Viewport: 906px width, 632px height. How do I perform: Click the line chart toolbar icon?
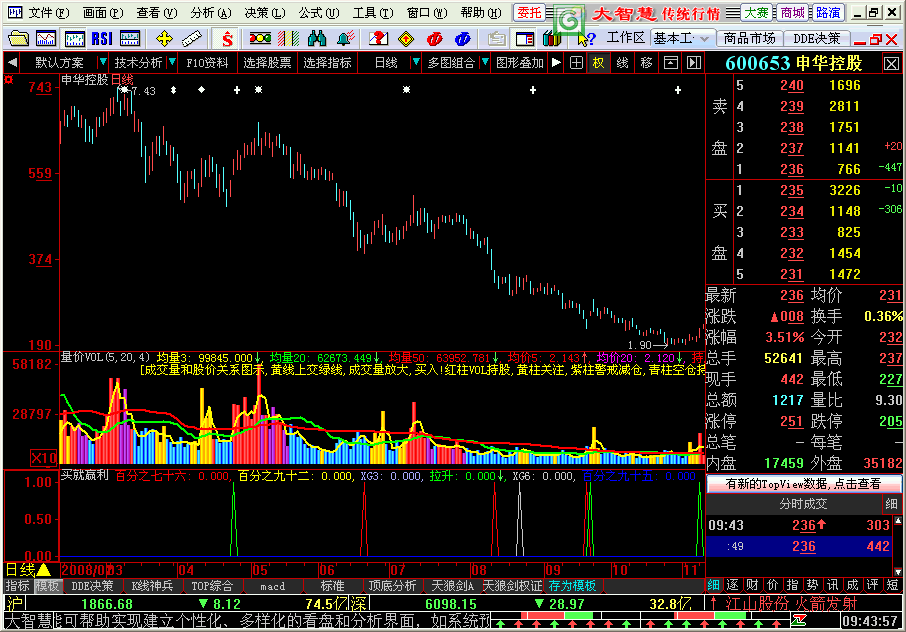pos(46,39)
